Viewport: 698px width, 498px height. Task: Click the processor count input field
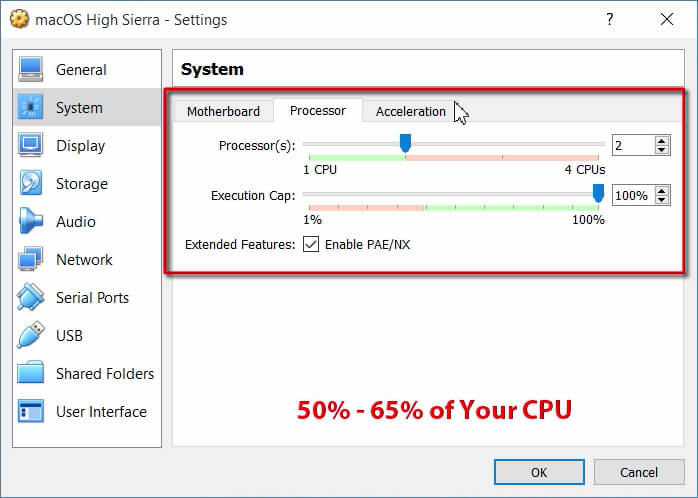click(632, 146)
